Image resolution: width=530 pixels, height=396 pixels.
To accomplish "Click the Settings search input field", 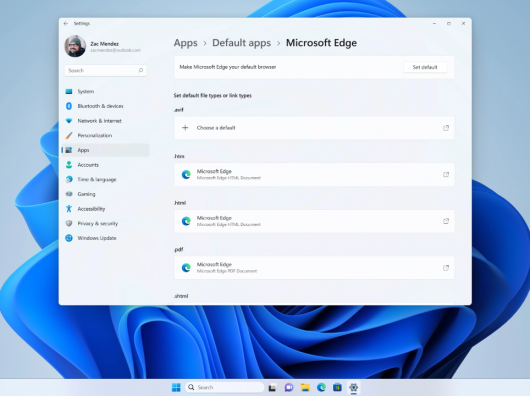I will (x=105, y=70).
